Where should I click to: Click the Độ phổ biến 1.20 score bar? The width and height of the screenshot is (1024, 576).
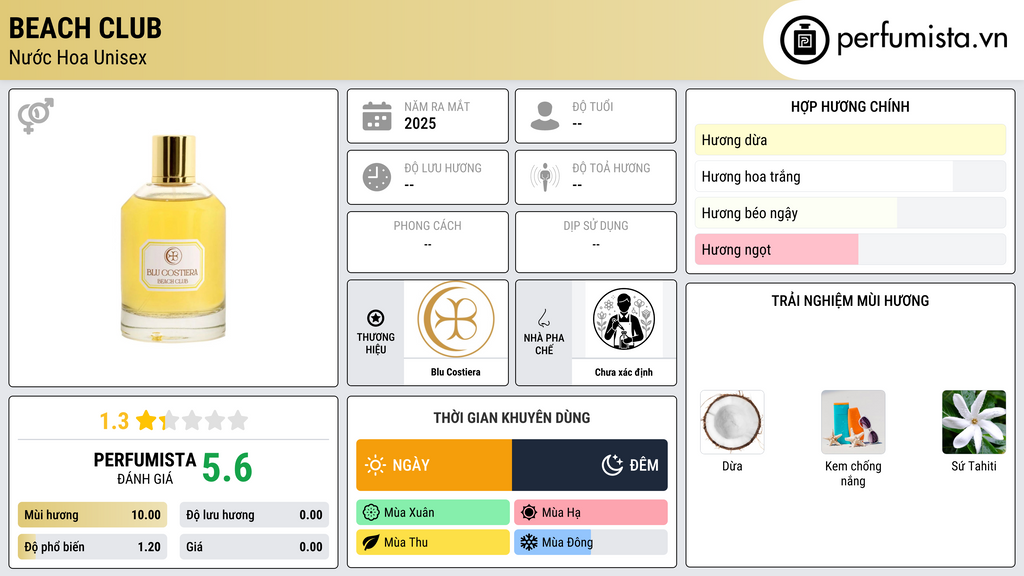(92, 547)
